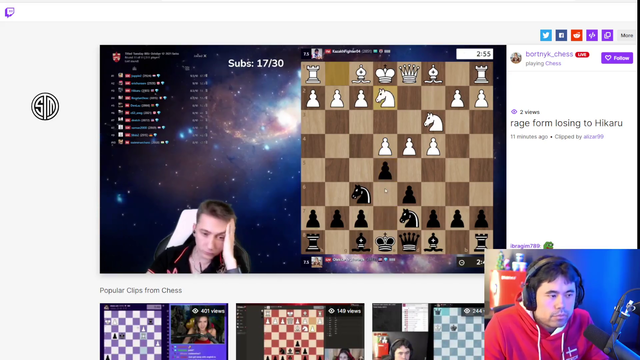Open clipper alizar99's profile link
This screenshot has width=640, height=360.
[x=593, y=137]
